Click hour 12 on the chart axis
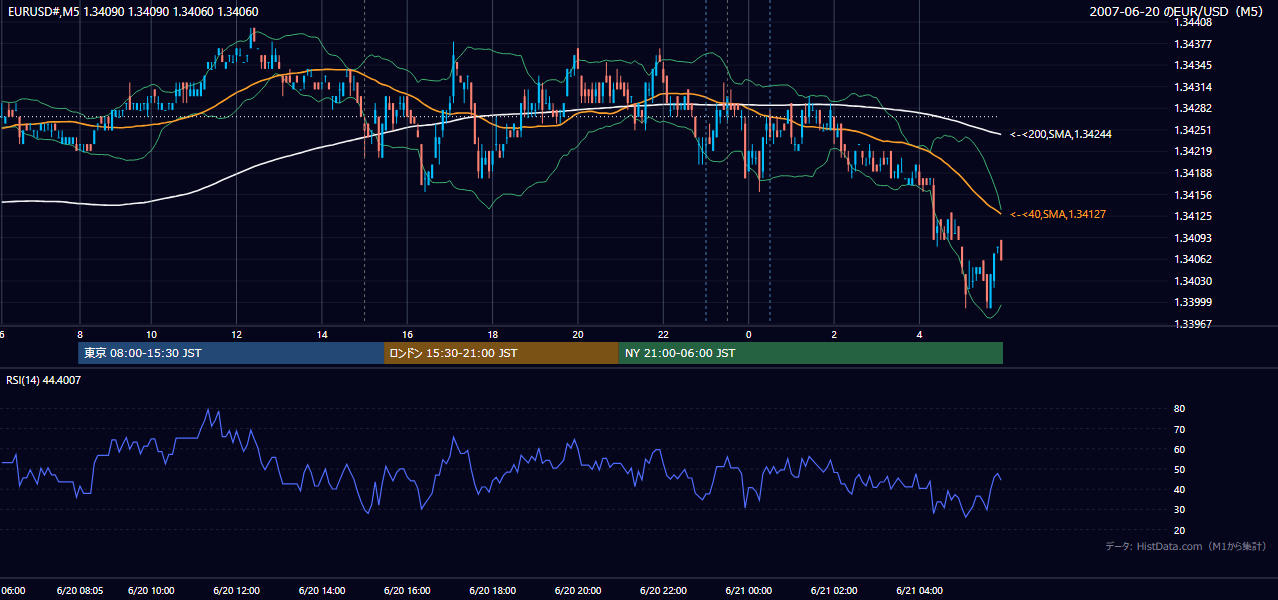 click(x=237, y=334)
